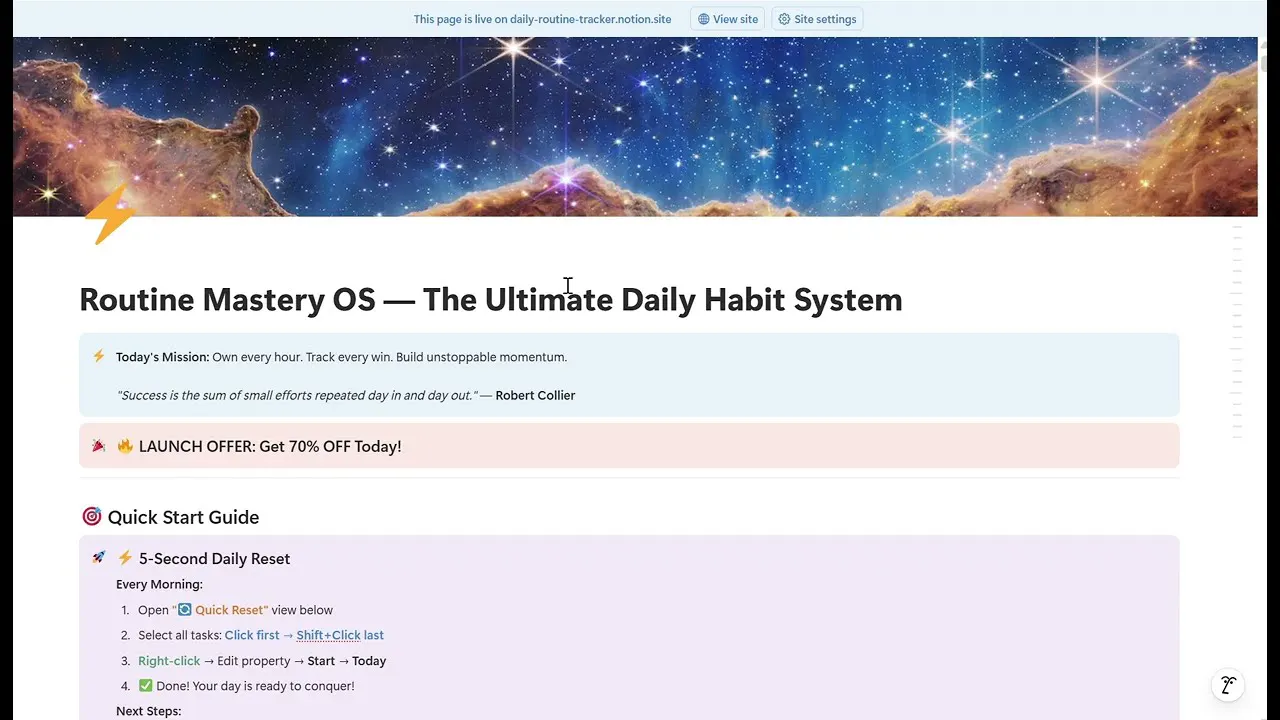
Task: Click the Every Morning label
Action: tap(159, 584)
